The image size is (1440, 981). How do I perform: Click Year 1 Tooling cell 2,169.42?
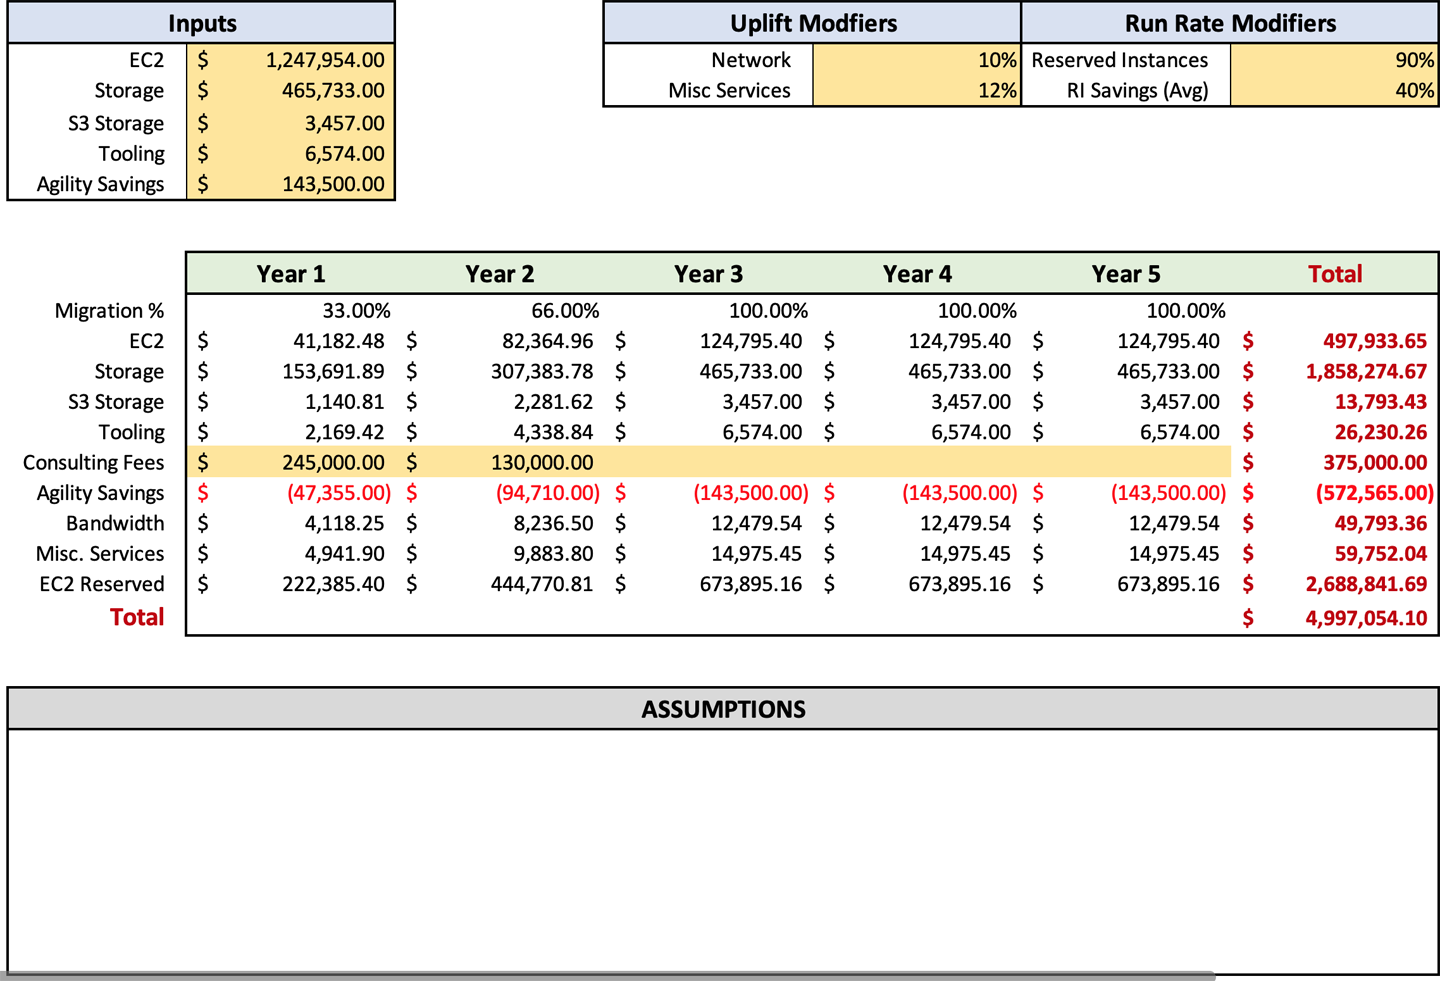[344, 432]
